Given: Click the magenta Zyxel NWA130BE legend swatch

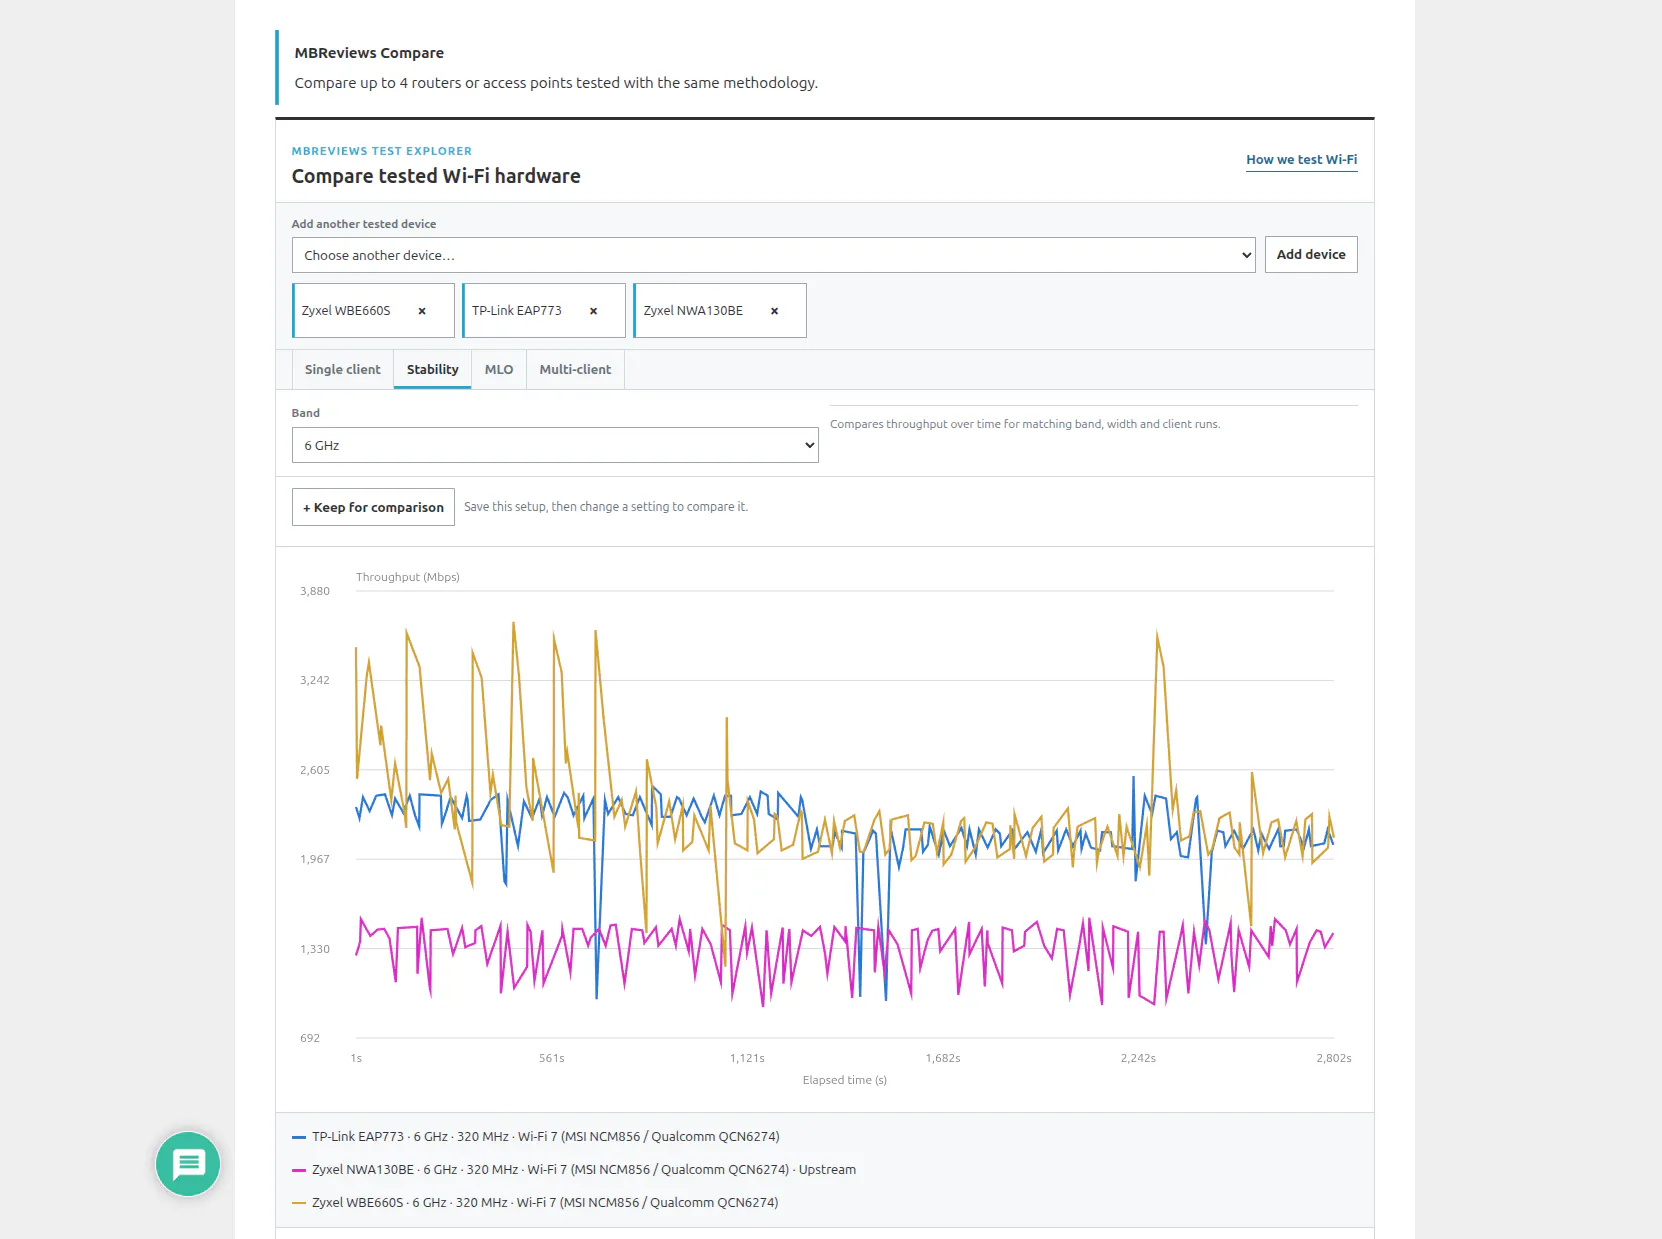Looking at the screenshot, I should point(298,1170).
